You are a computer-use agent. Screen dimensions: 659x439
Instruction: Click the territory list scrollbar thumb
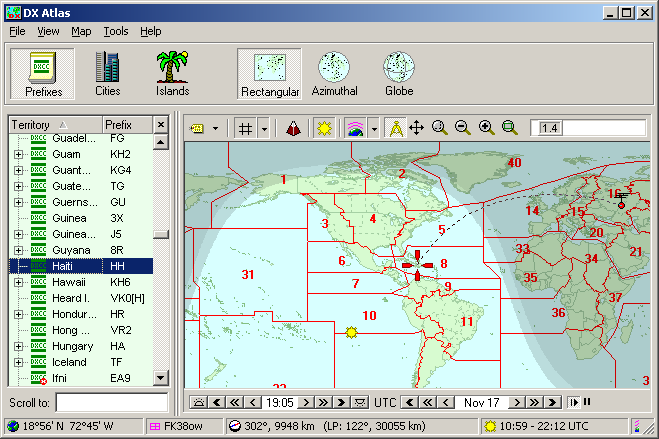pyautogui.click(x=161, y=234)
